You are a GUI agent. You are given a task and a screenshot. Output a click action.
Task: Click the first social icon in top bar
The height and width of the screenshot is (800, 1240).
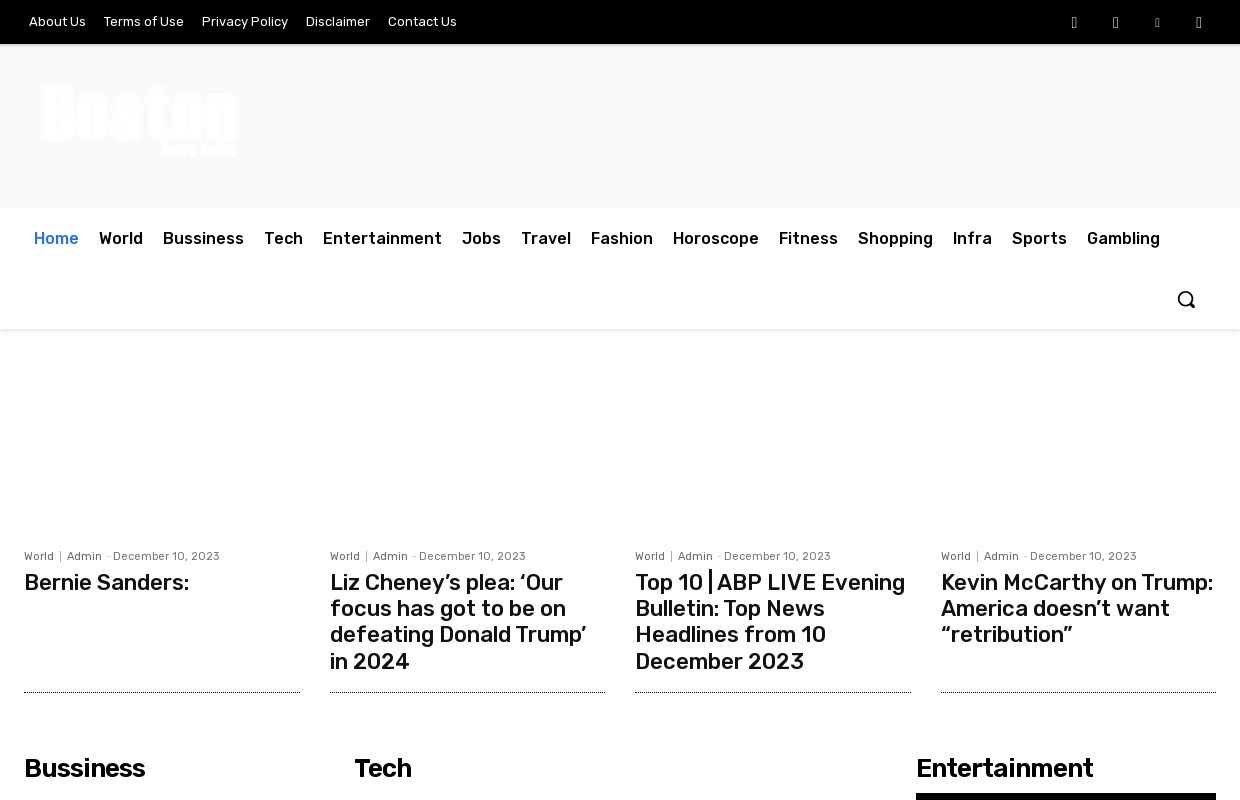1074,22
